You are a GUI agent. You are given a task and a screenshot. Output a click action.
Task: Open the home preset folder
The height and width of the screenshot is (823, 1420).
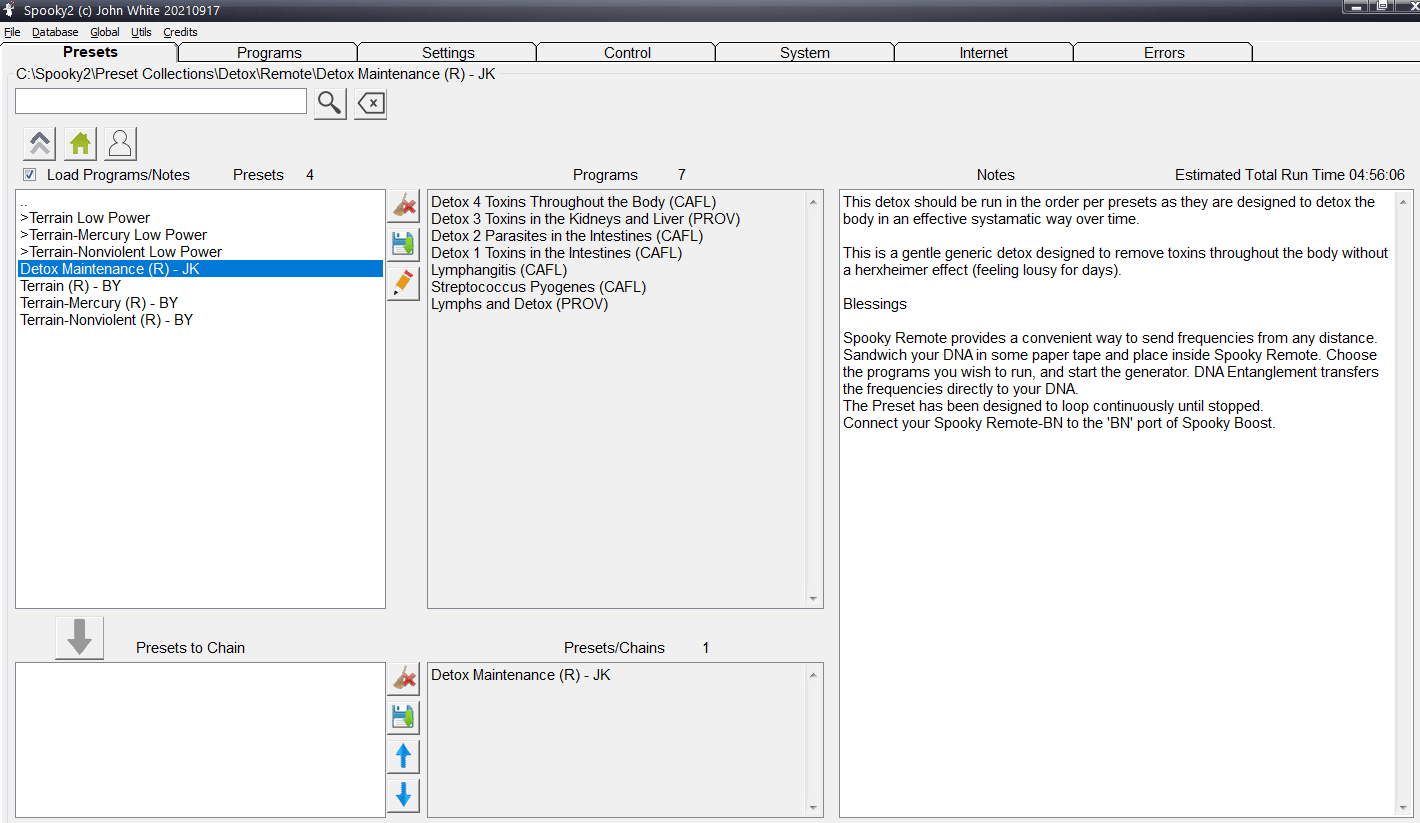80,144
